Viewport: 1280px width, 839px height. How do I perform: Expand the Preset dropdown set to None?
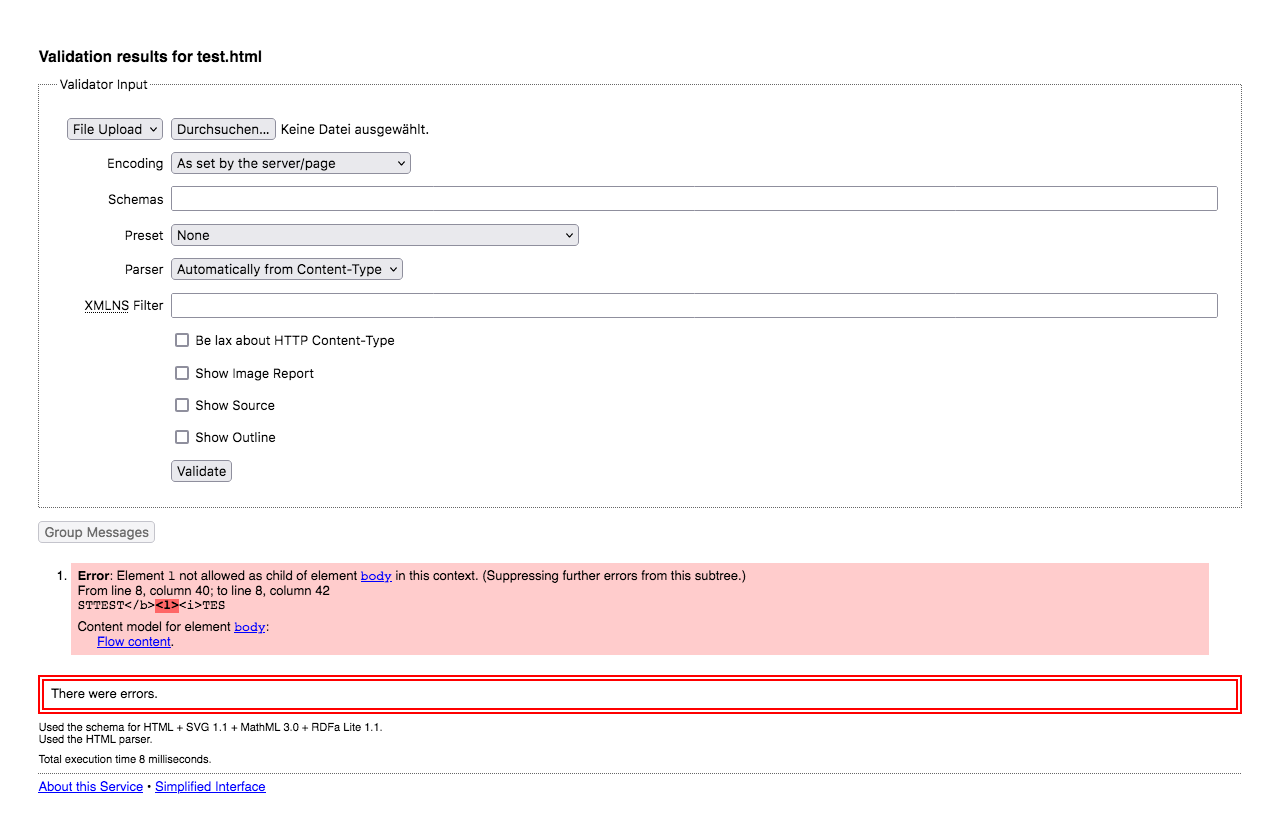pos(374,234)
